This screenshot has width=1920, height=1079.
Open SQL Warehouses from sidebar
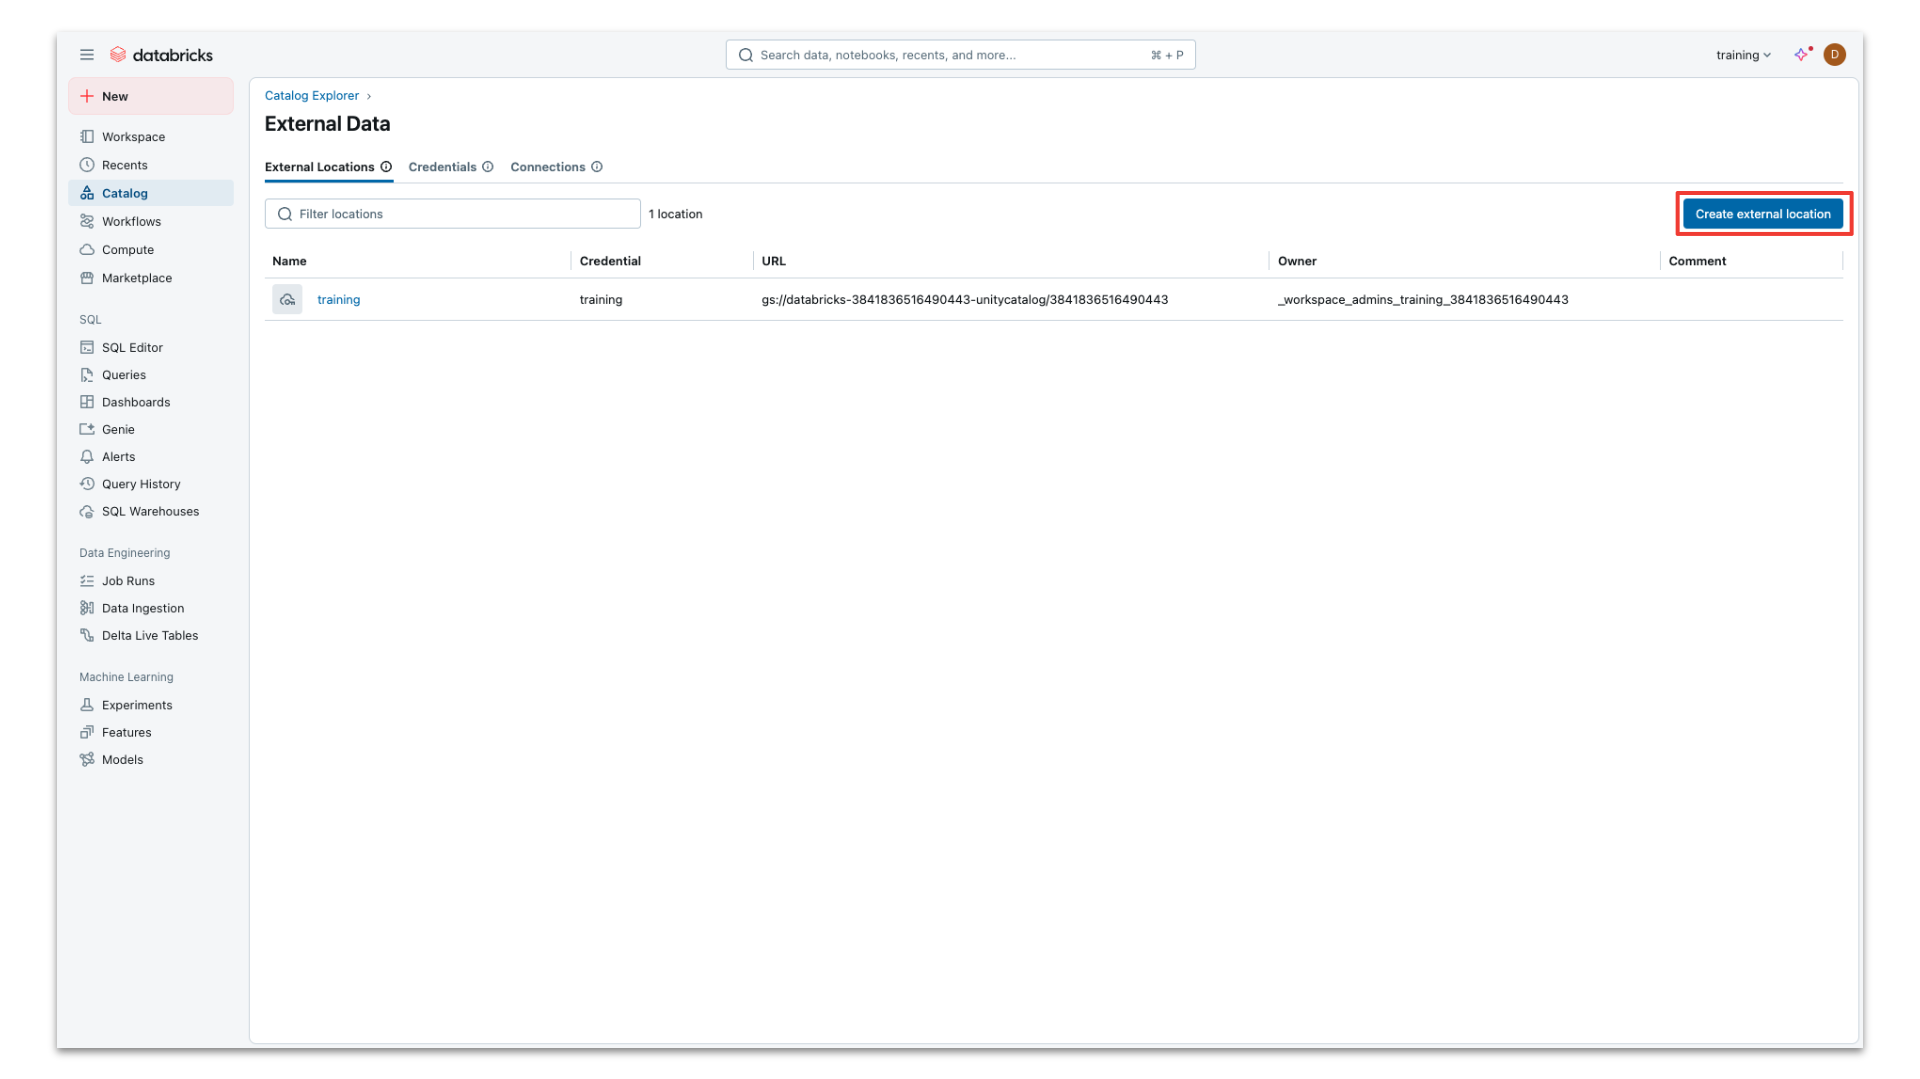[150, 511]
